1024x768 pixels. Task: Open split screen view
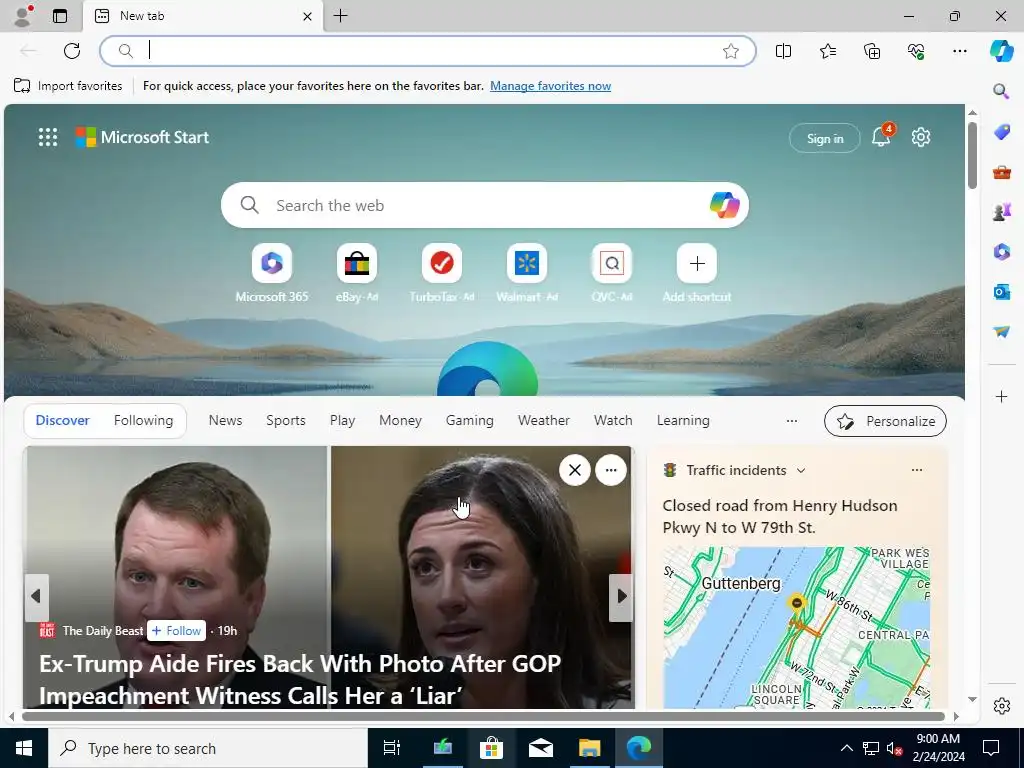coord(783,51)
